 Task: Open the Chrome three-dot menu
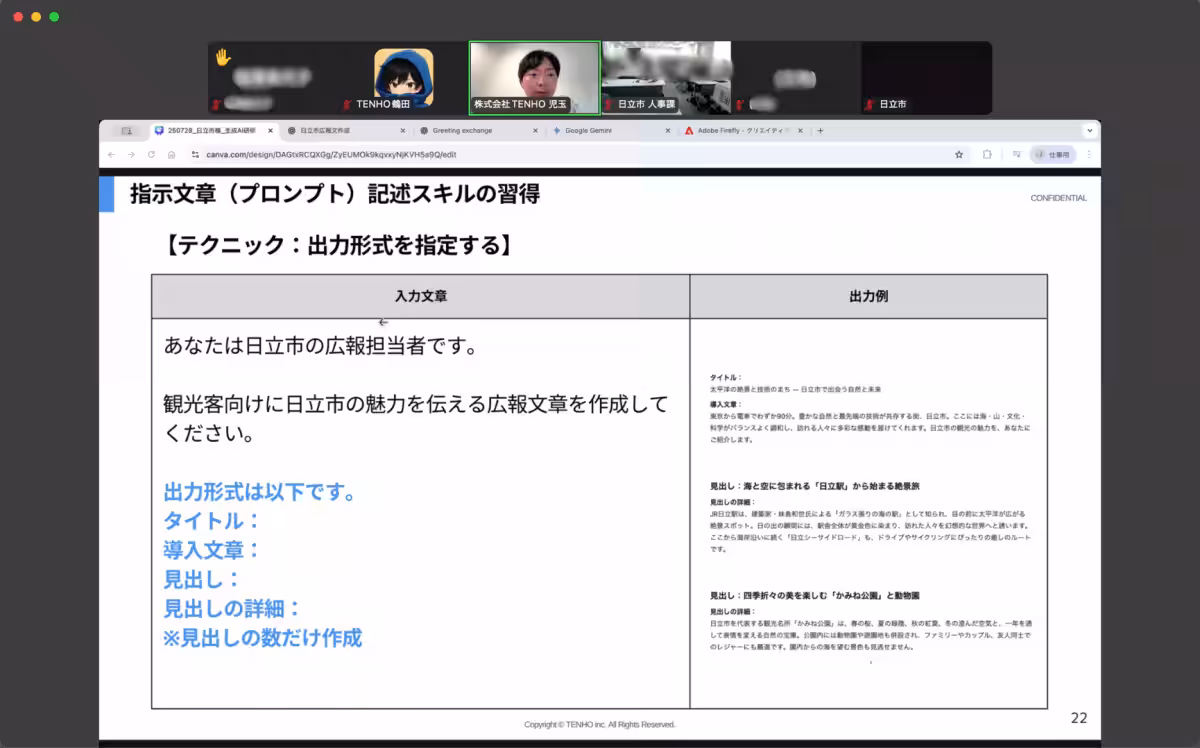coord(1089,154)
